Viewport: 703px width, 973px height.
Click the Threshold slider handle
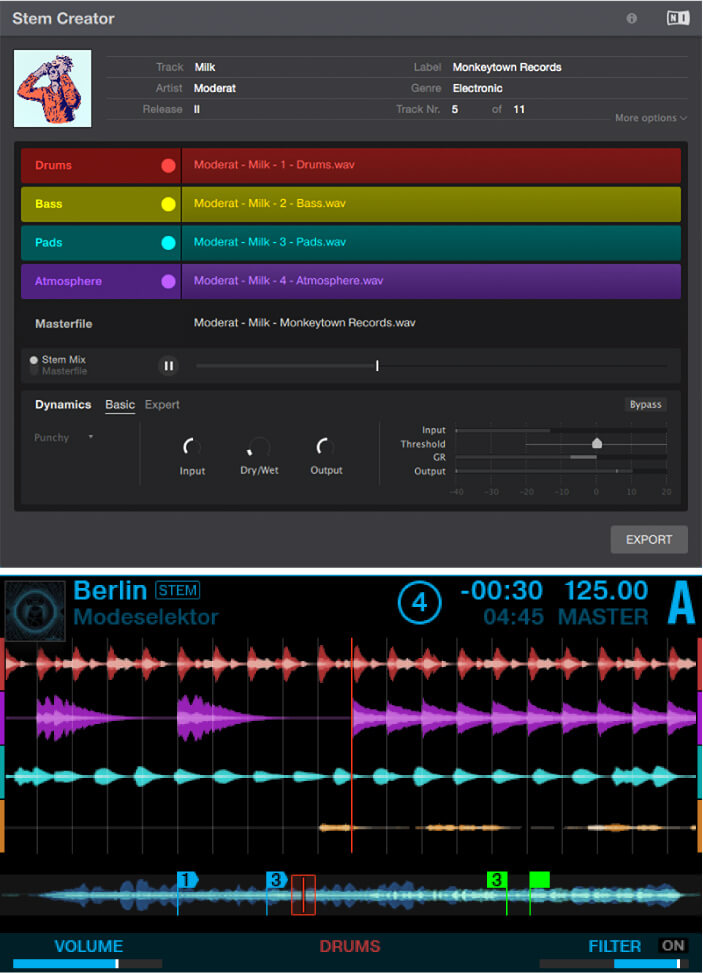[597, 443]
